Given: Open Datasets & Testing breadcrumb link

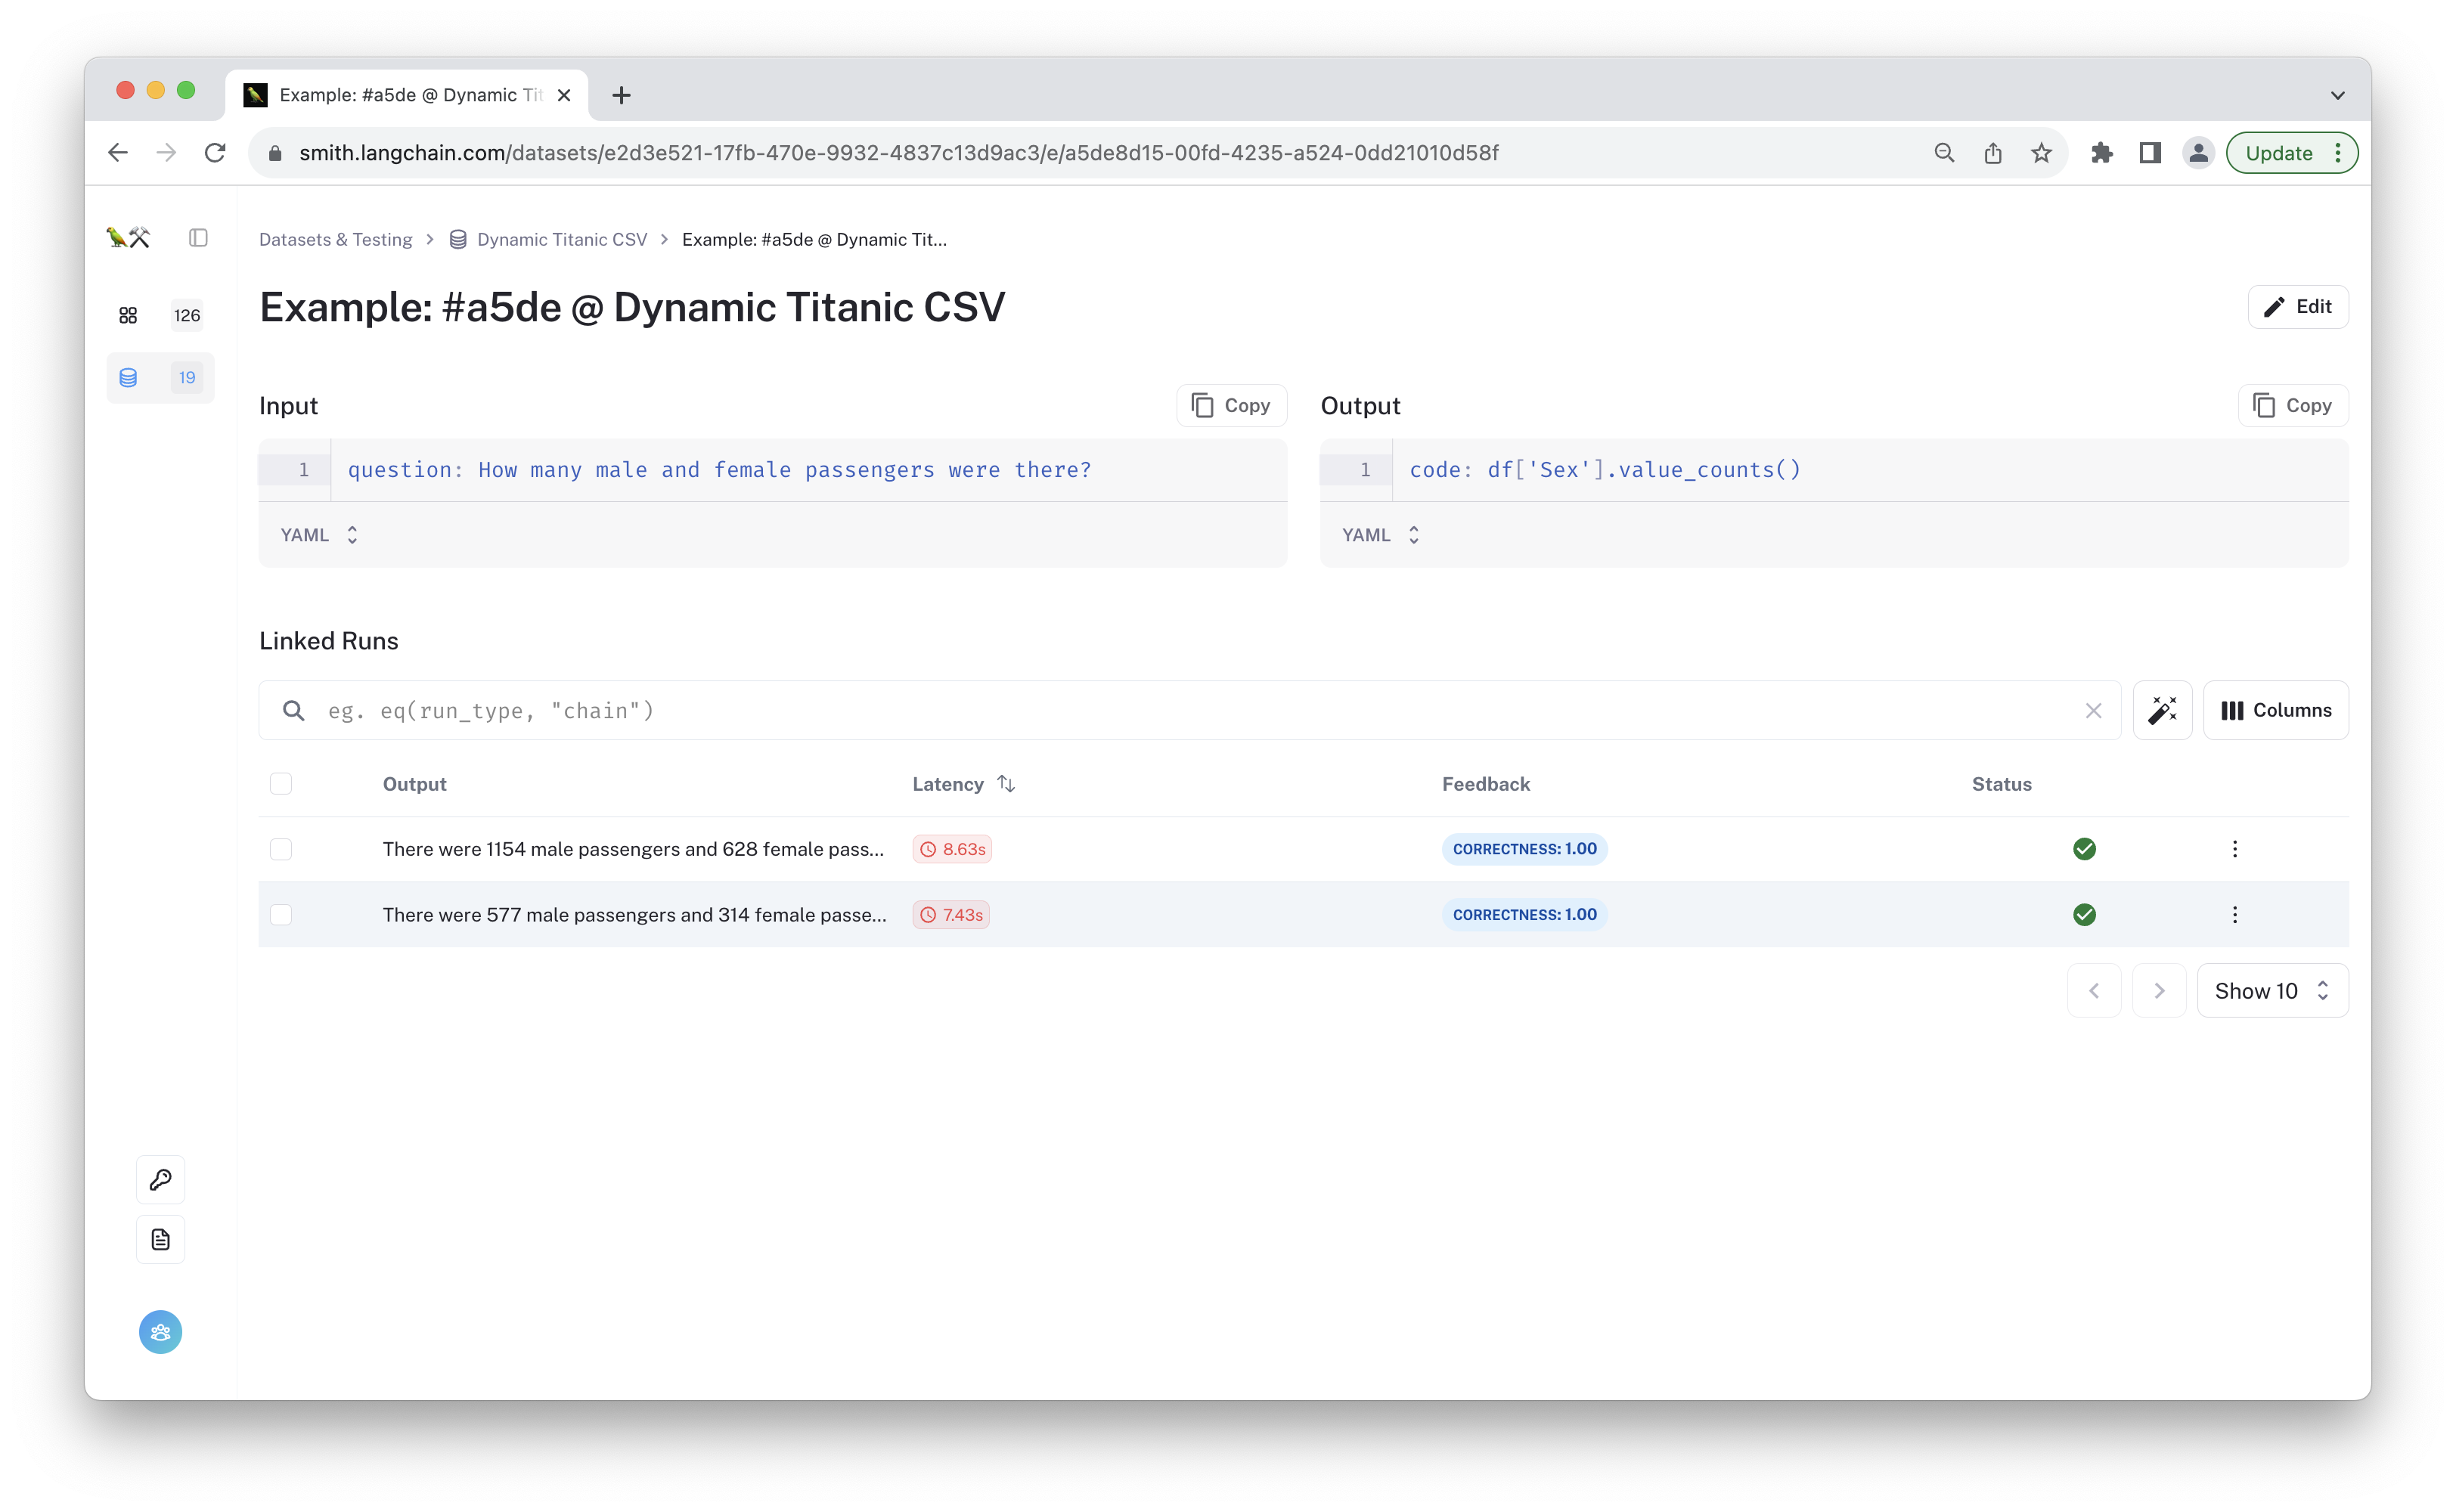Looking at the screenshot, I should coord(335,239).
